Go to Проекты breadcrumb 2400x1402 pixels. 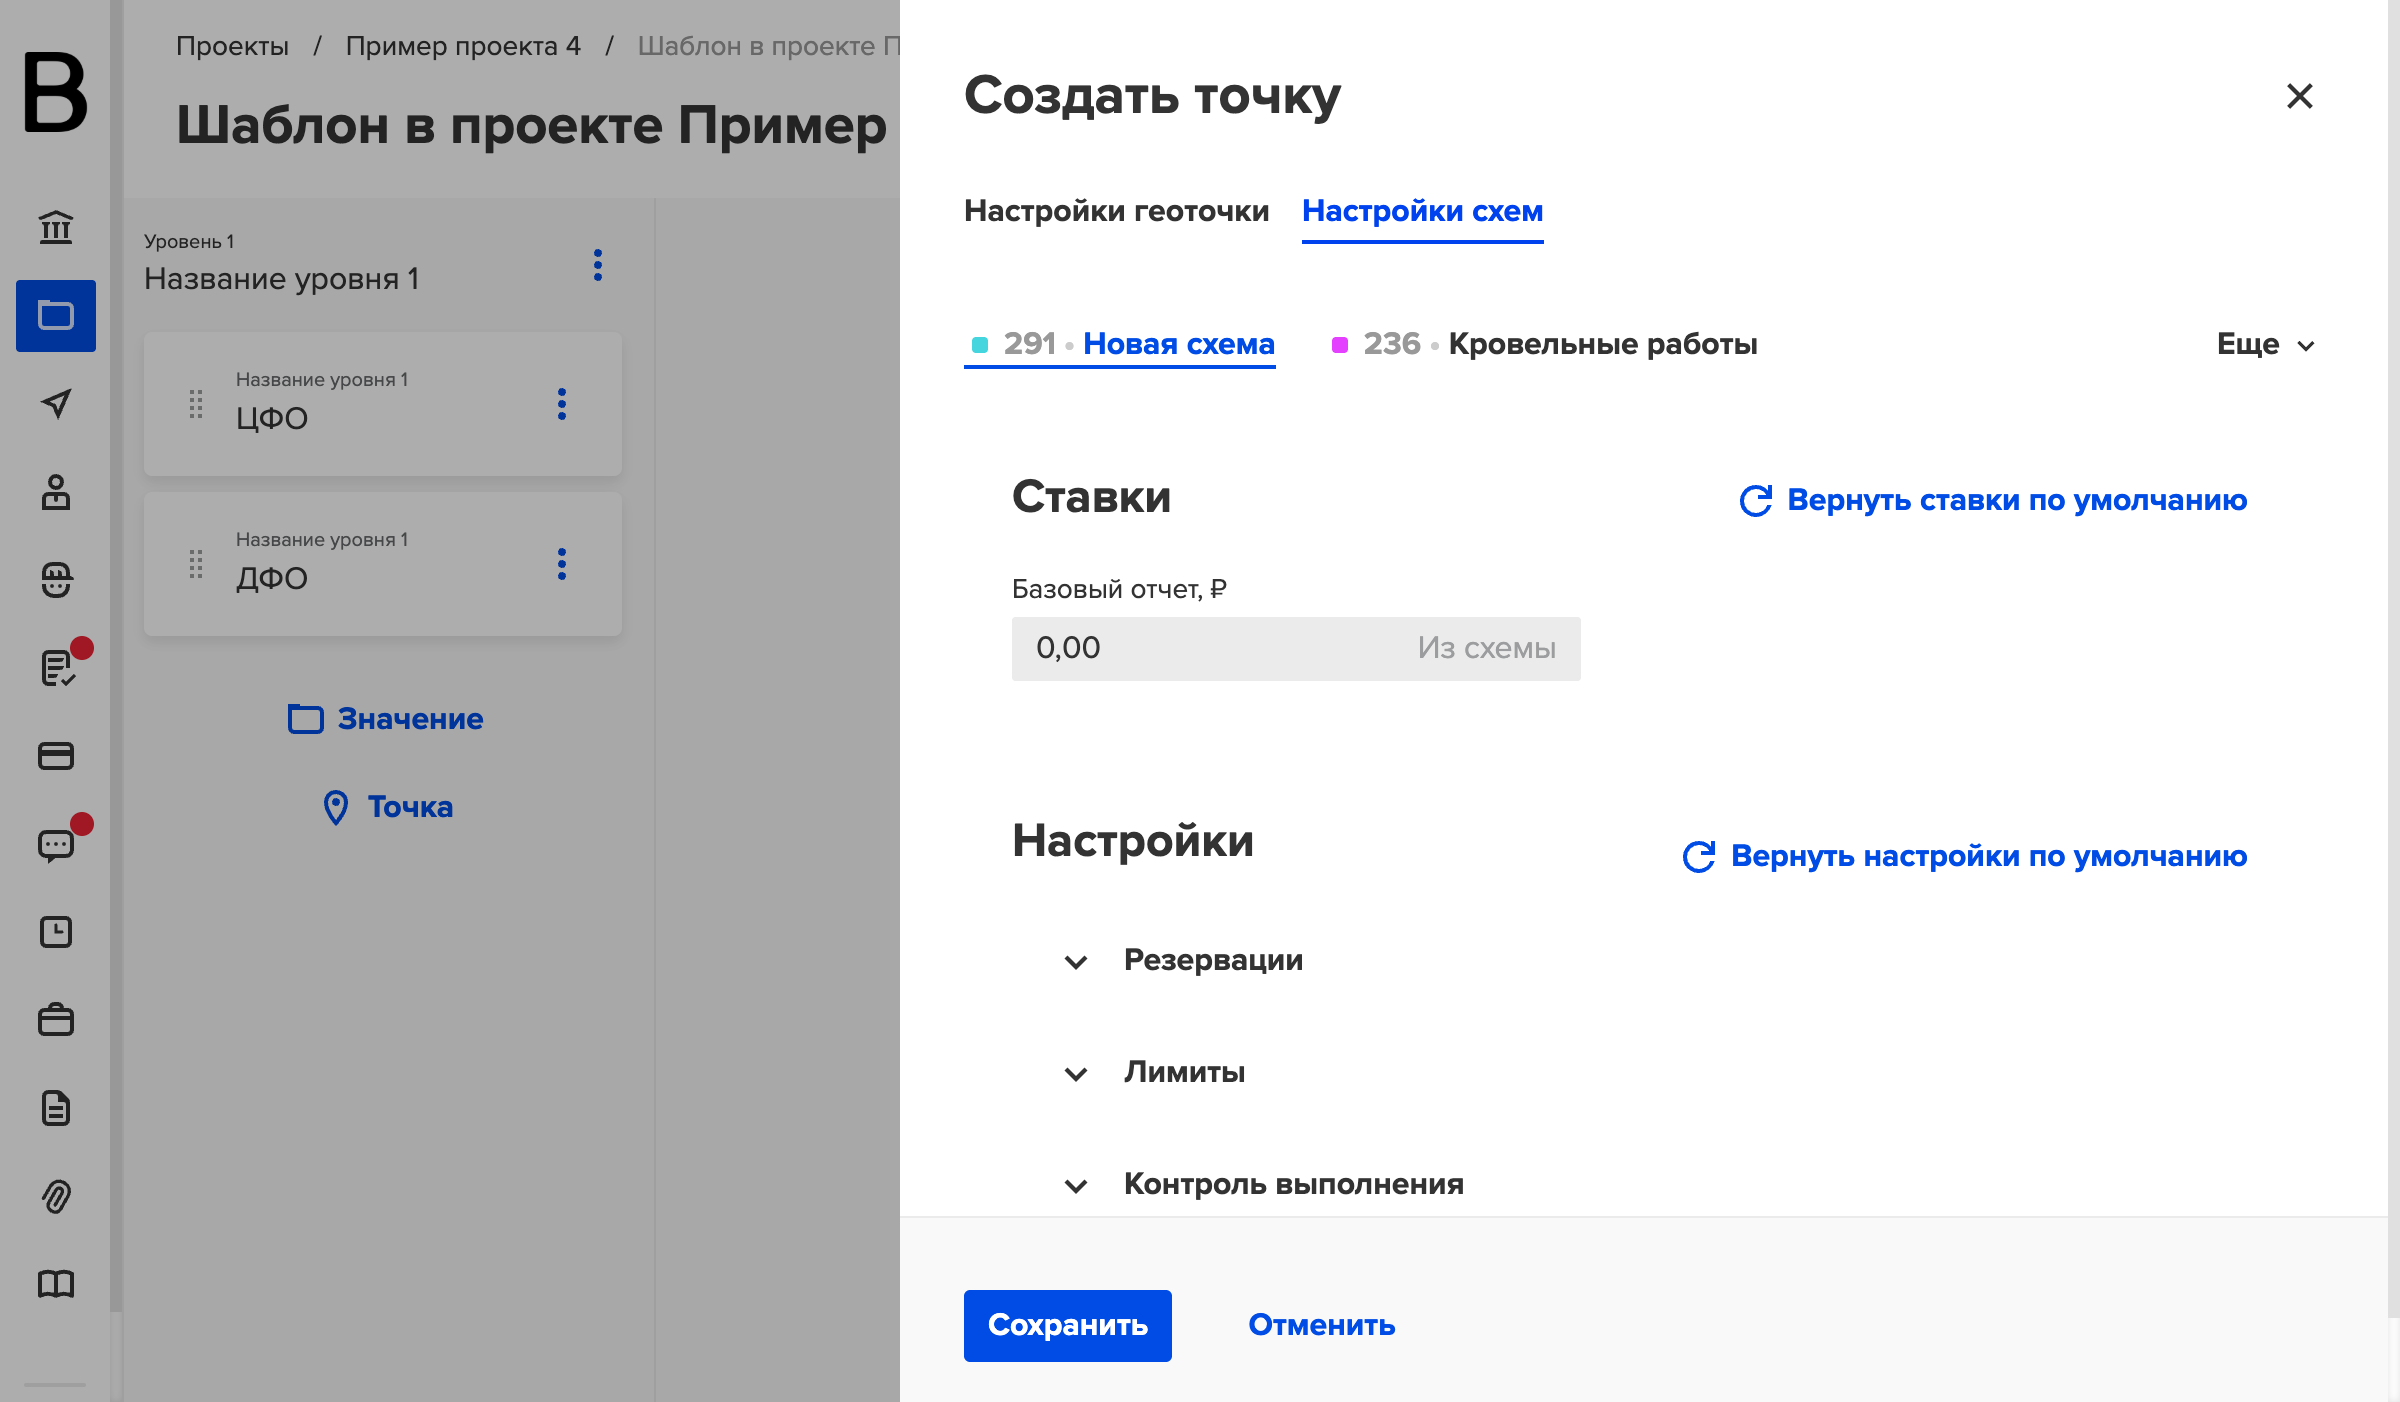pos(232,46)
